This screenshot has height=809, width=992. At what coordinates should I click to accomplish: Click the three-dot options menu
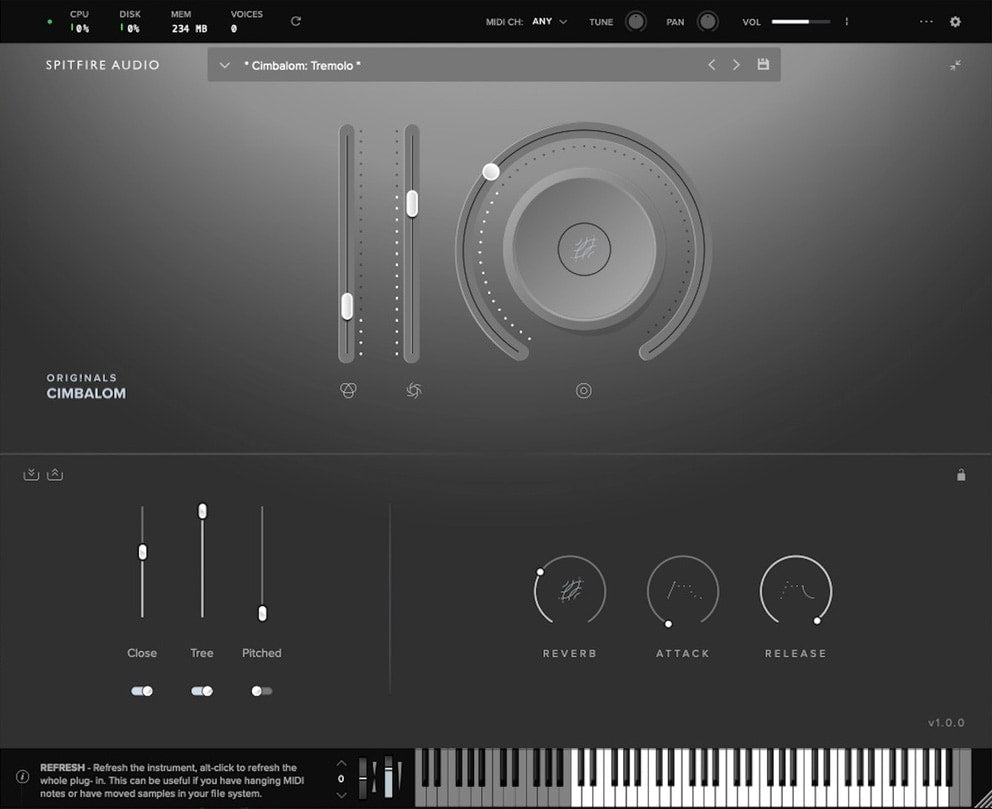coord(926,21)
